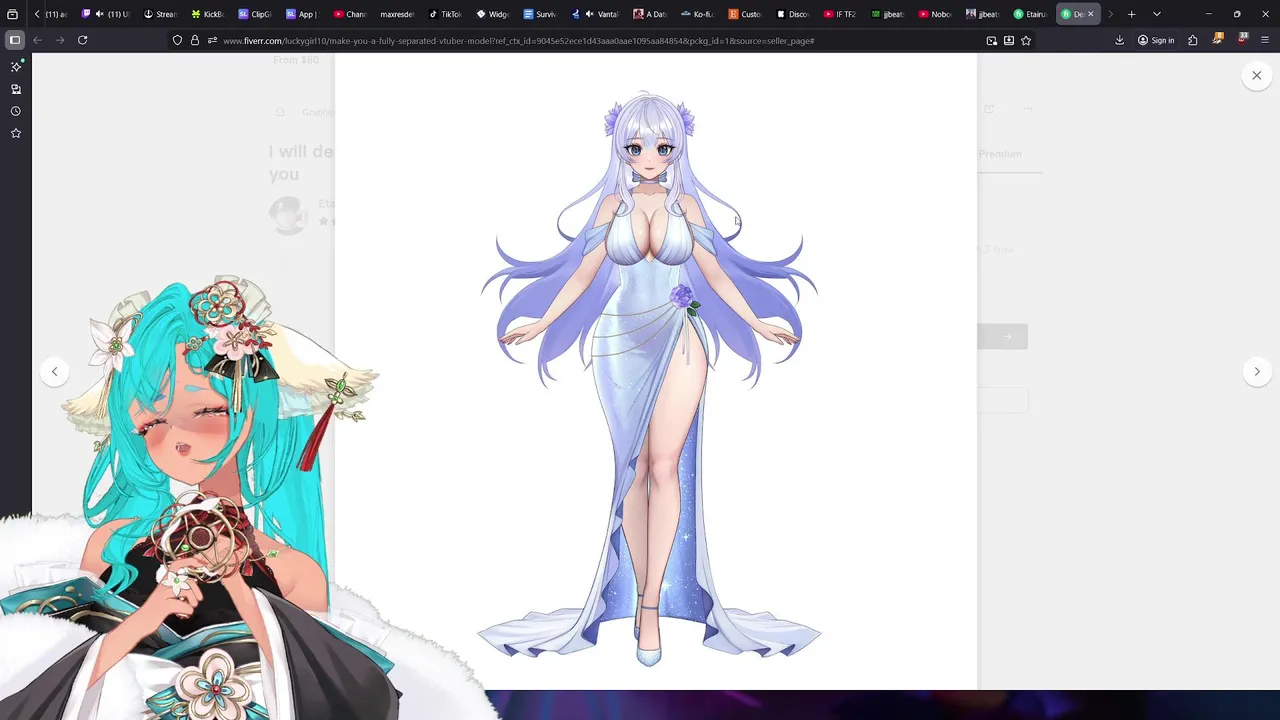This screenshot has height=720, width=1280.
Task: Click the orange-badged extension icon
Action: click(1217, 40)
